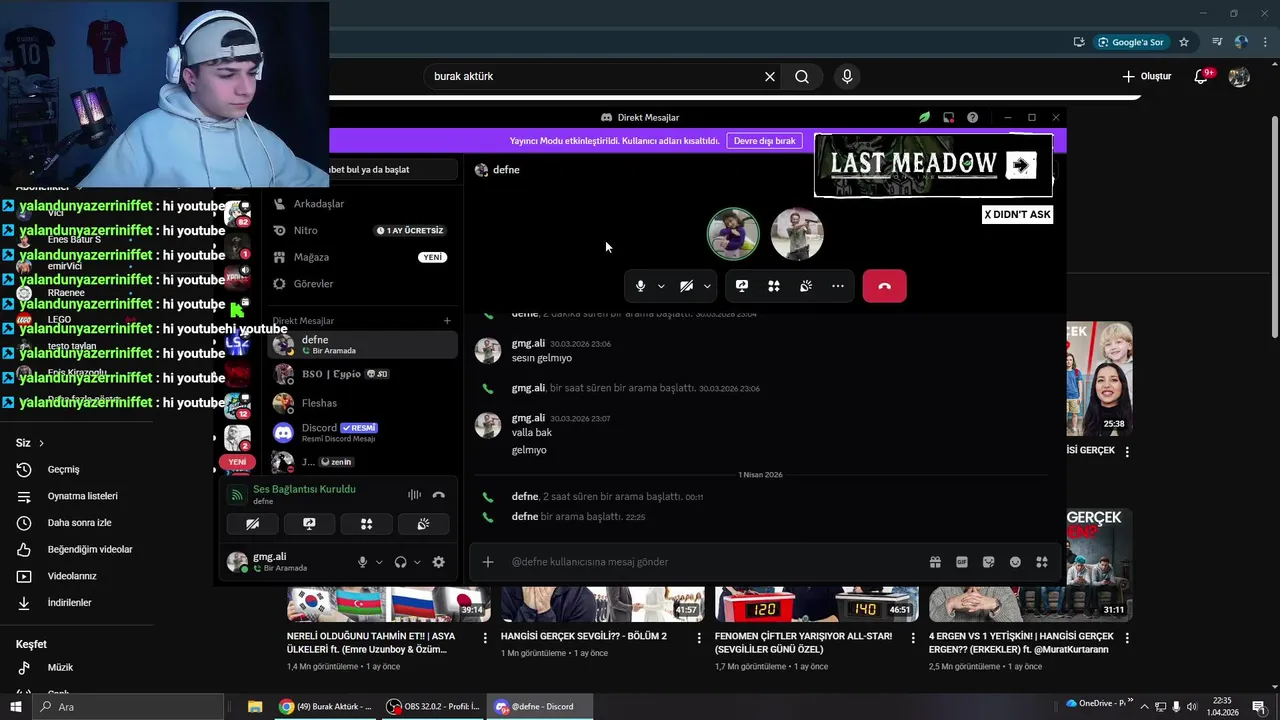Open soundboard from call controls
The height and width of the screenshot is (720, 1280).
(x=806, y=286)
